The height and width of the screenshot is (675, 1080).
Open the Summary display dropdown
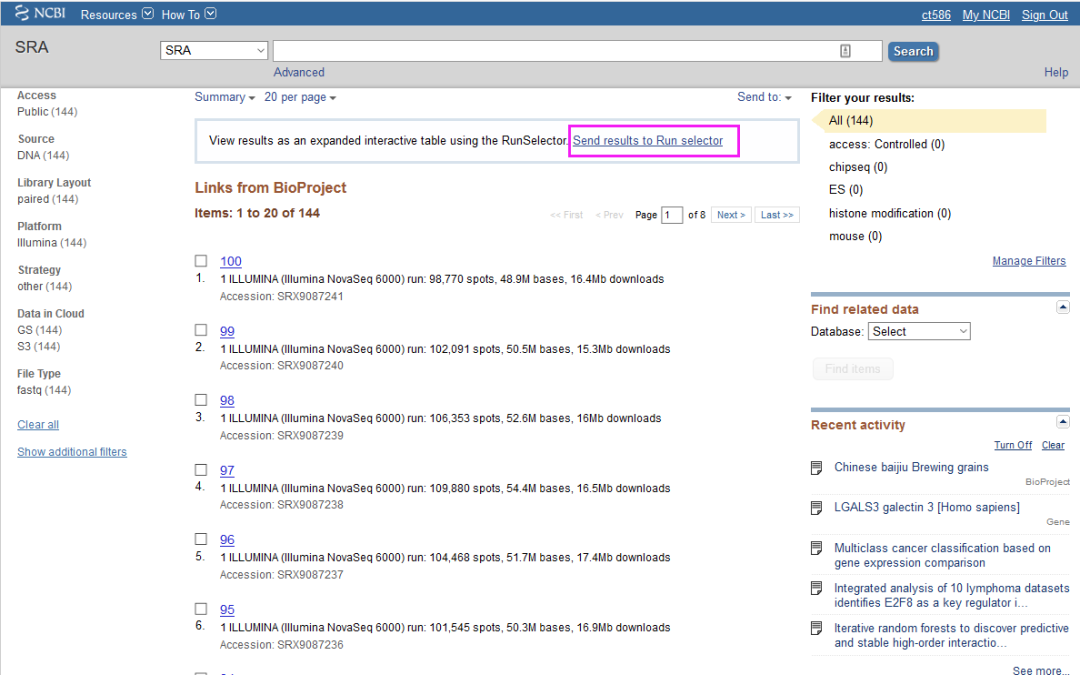pos(225,97)
